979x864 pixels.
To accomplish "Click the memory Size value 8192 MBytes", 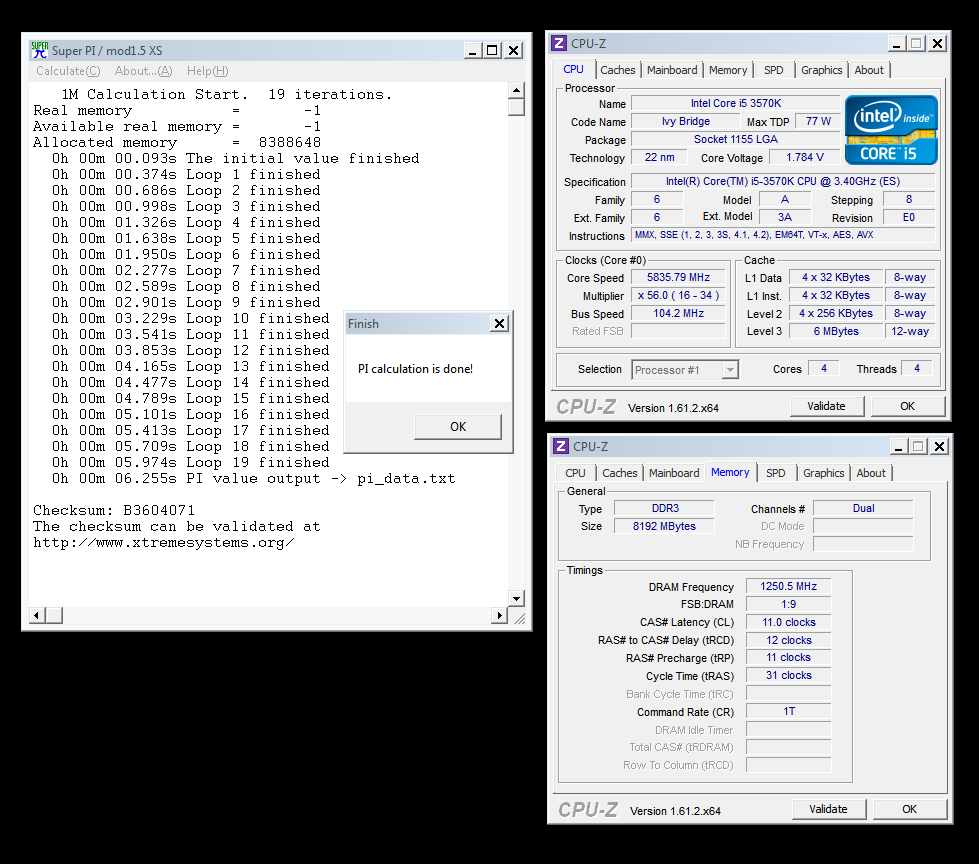I will tap(664, 526).
